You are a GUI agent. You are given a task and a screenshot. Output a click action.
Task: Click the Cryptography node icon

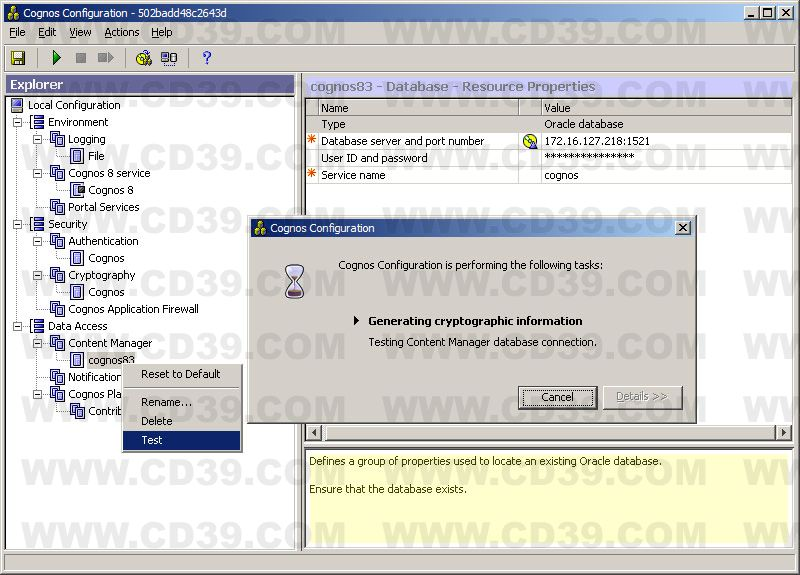(57, 275)
